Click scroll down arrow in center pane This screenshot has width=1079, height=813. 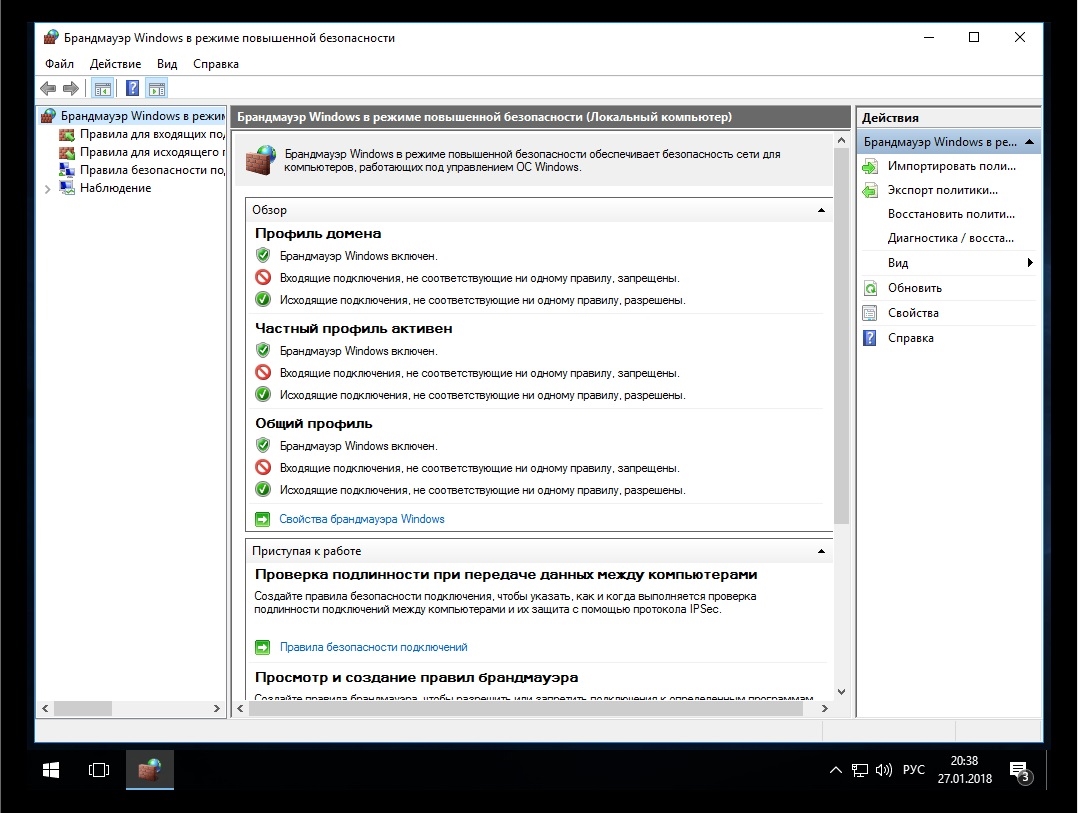tap(841, 692)
